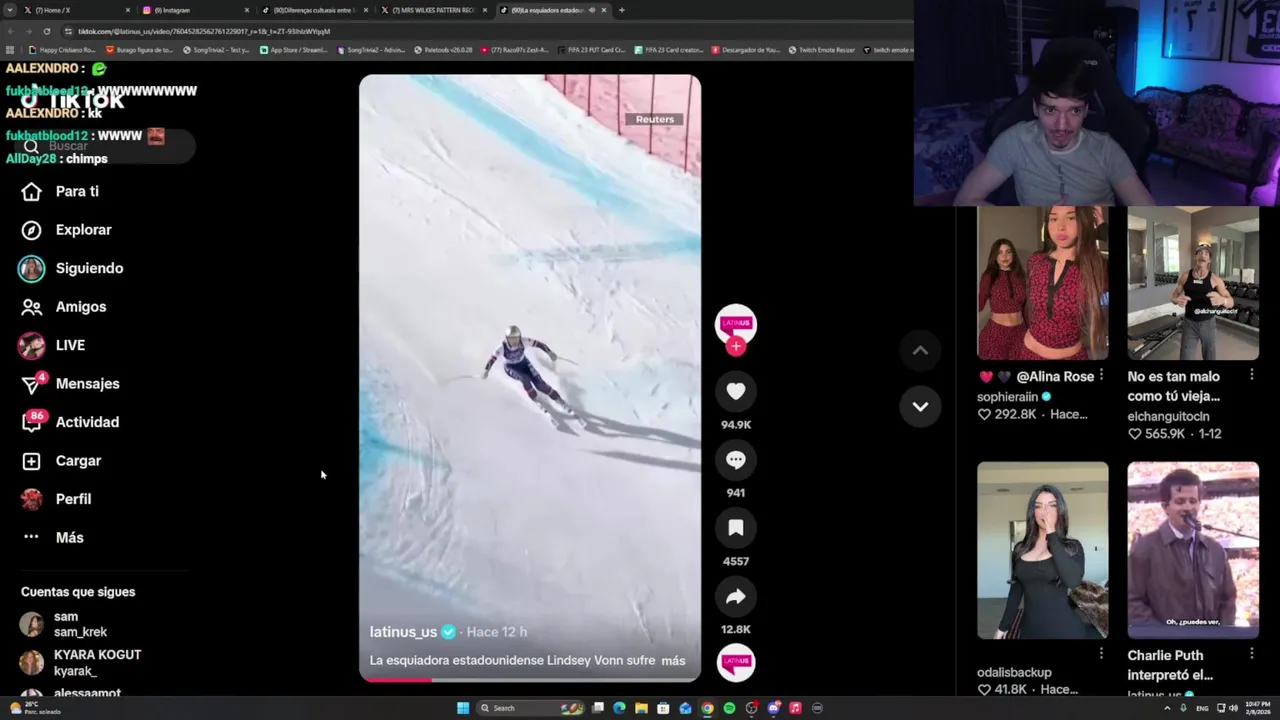Screen dimensions: 1280x720
Task: Show hidden system tray icons
Action: coord(1168,708)
